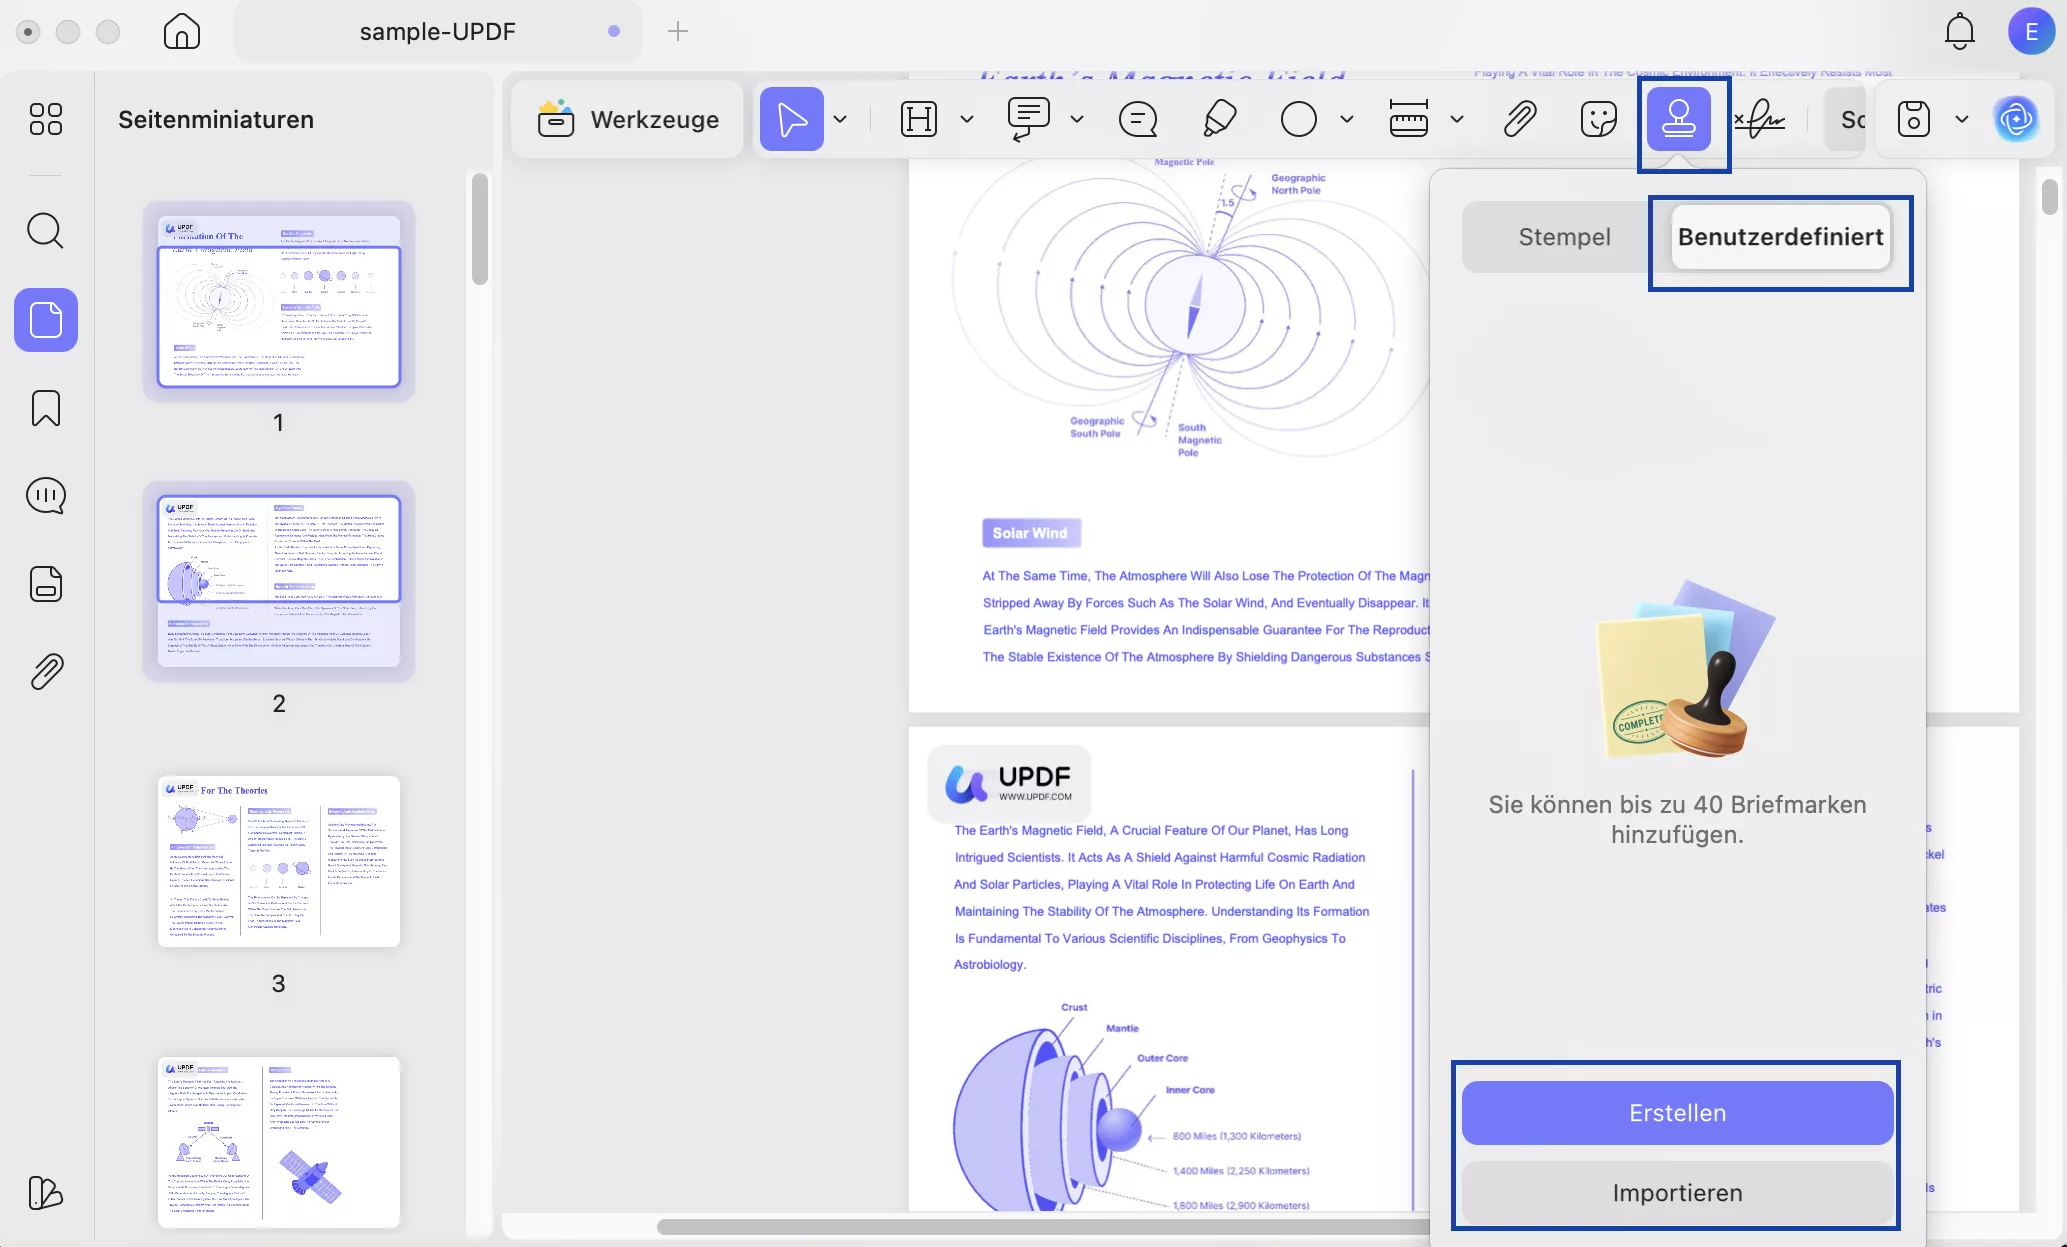Open the search panel in the sidebar
This screenshot has width=2067, height=1247.
click(45, 231)
